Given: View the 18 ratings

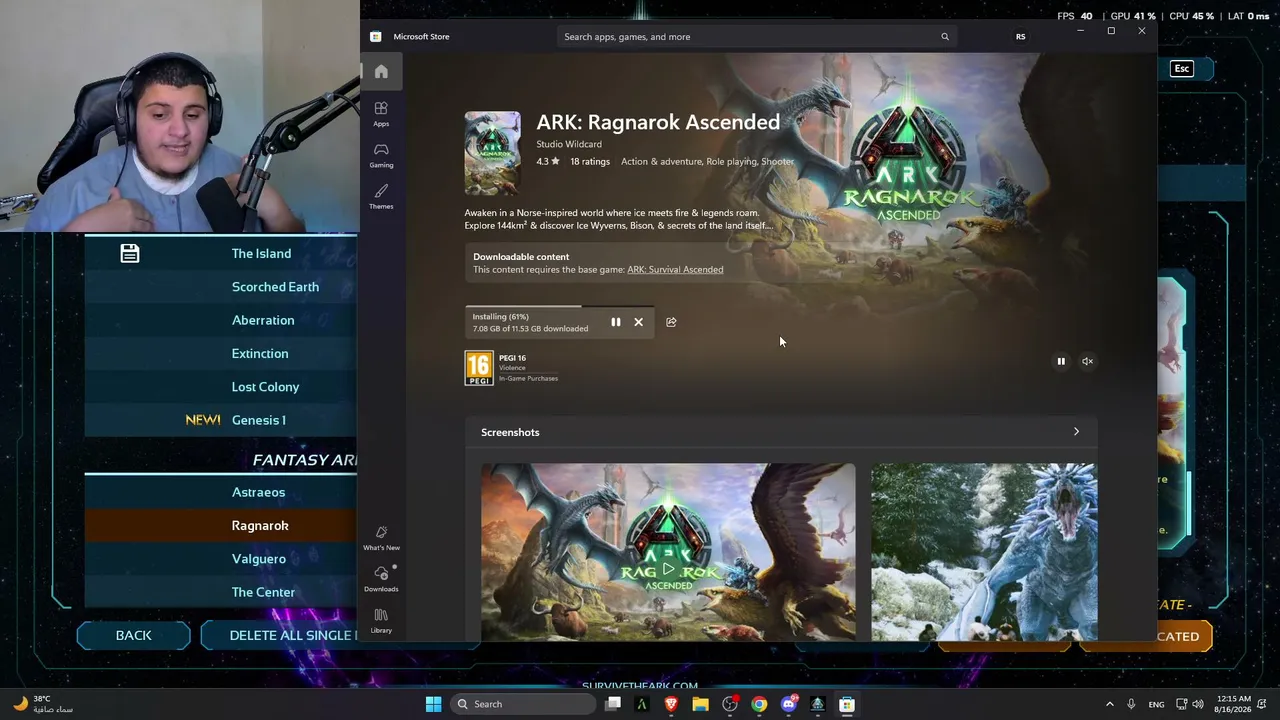Looking at the screenshot, I should tap(590, 162).
